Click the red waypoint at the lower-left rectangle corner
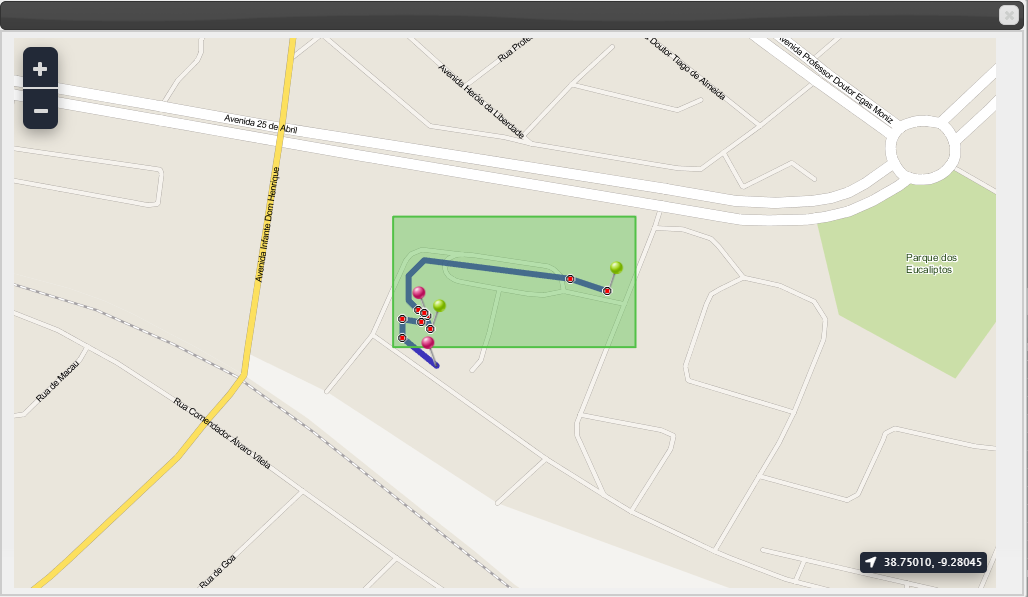 pos(402,338)
